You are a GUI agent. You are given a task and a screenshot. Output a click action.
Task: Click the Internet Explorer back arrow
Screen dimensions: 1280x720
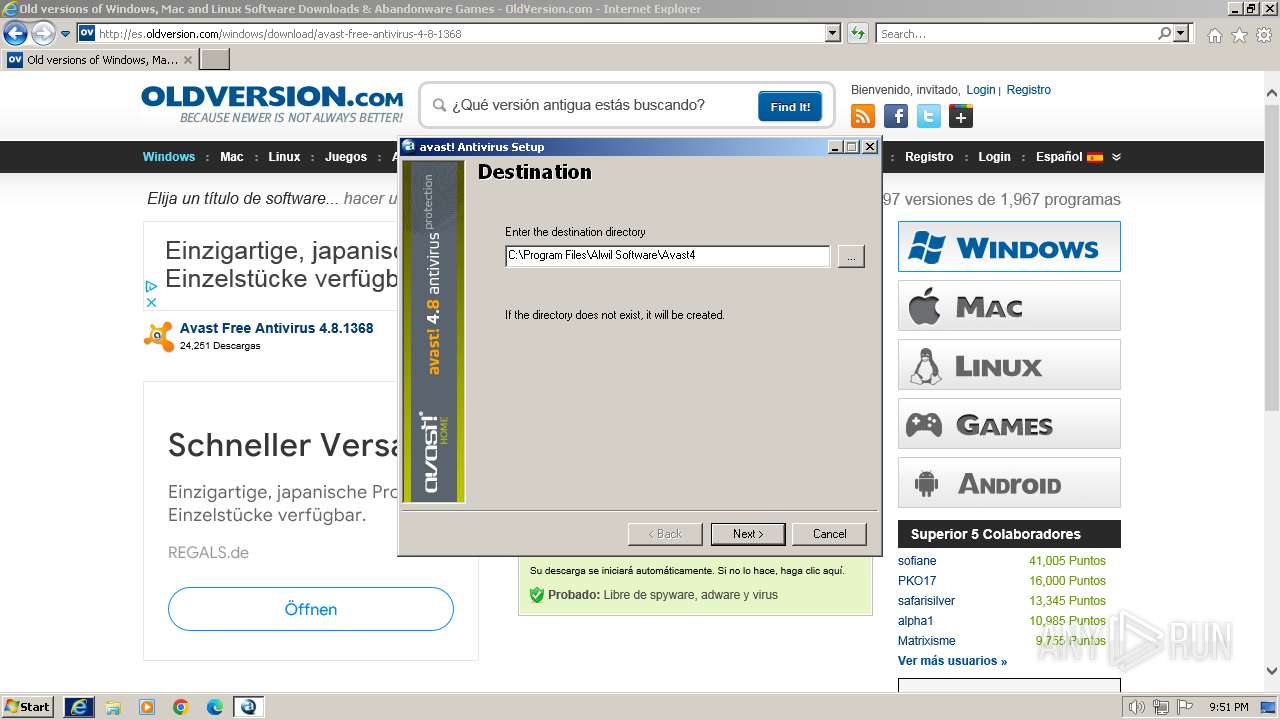click(x=15, y=33)
